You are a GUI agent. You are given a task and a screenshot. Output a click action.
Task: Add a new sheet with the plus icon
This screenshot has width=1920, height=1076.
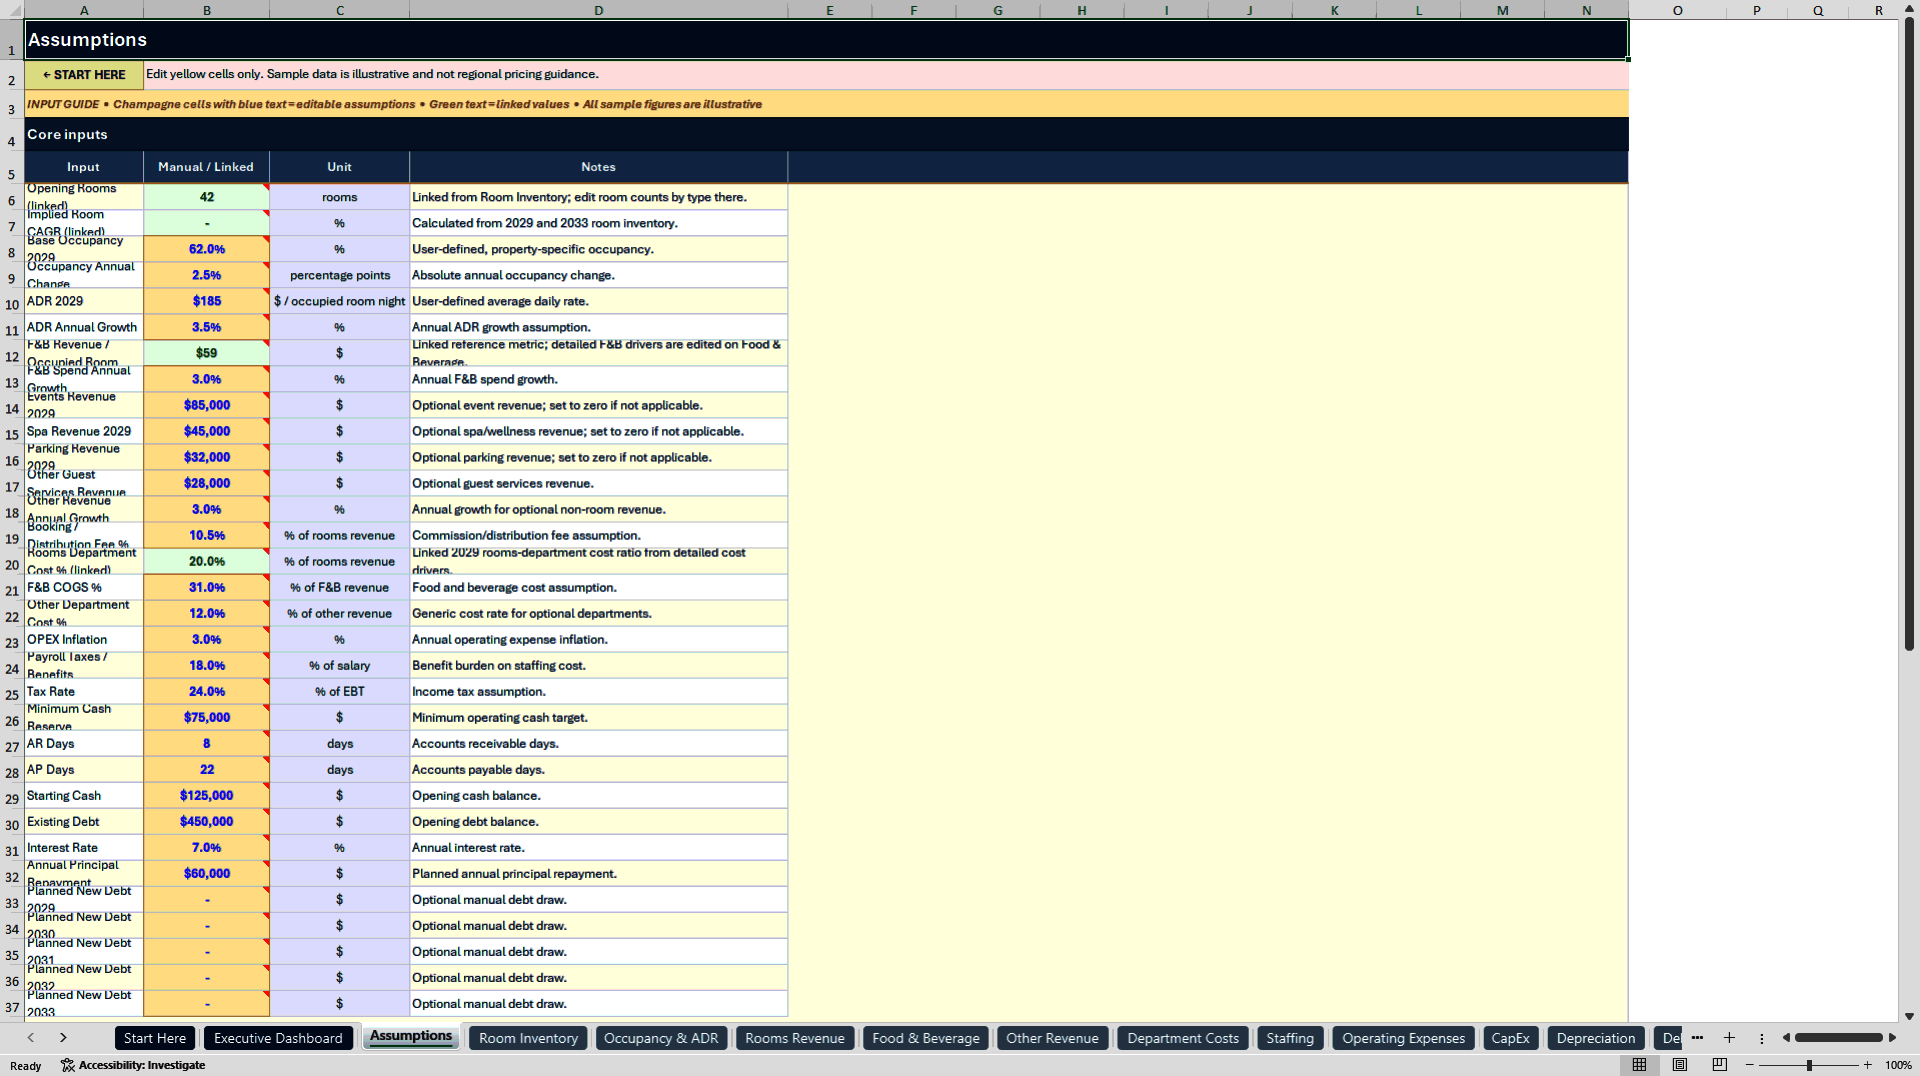click(x=1729, y=1038)
